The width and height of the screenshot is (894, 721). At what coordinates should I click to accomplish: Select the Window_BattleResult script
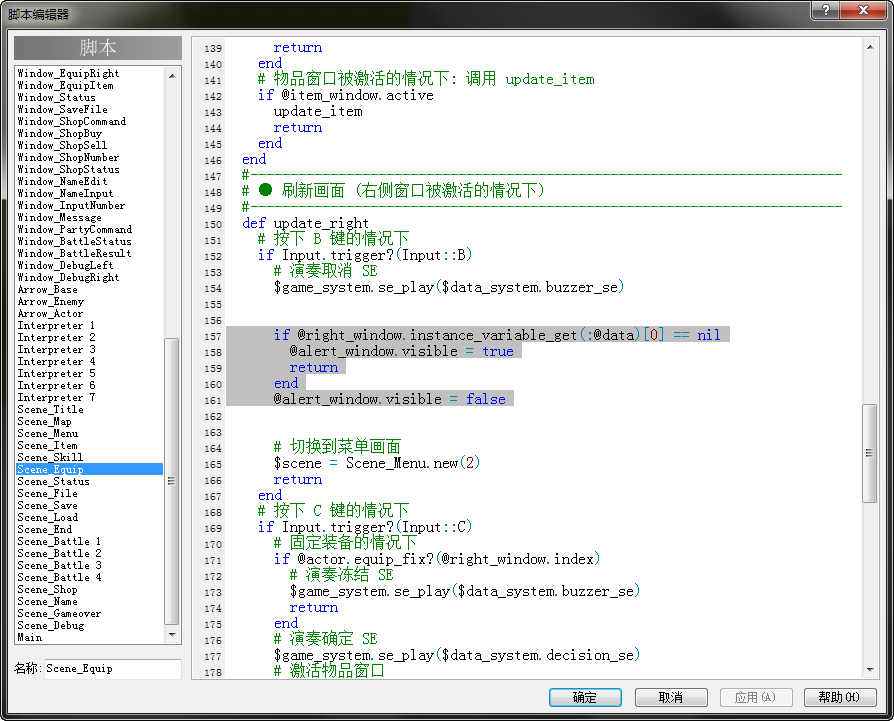point(74,253)
